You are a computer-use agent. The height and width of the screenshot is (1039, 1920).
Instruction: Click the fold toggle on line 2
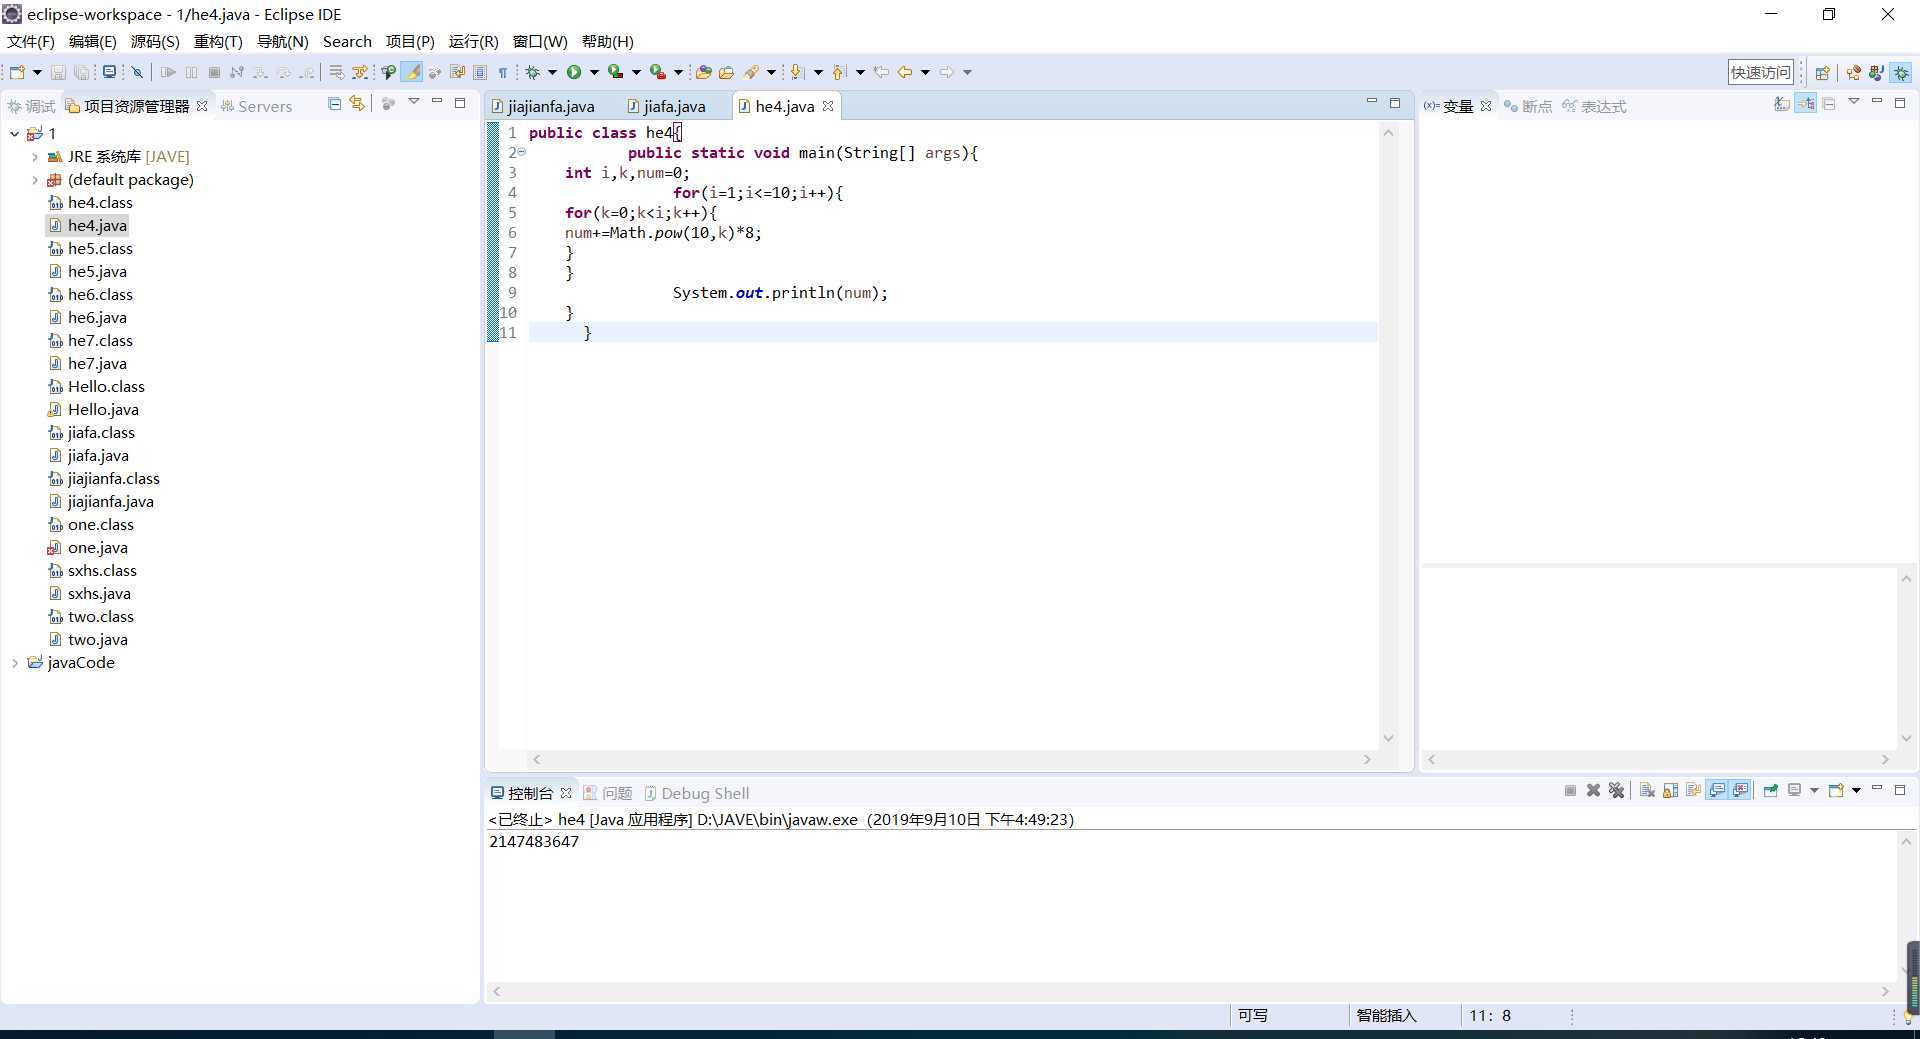click(x=521, y=152)
